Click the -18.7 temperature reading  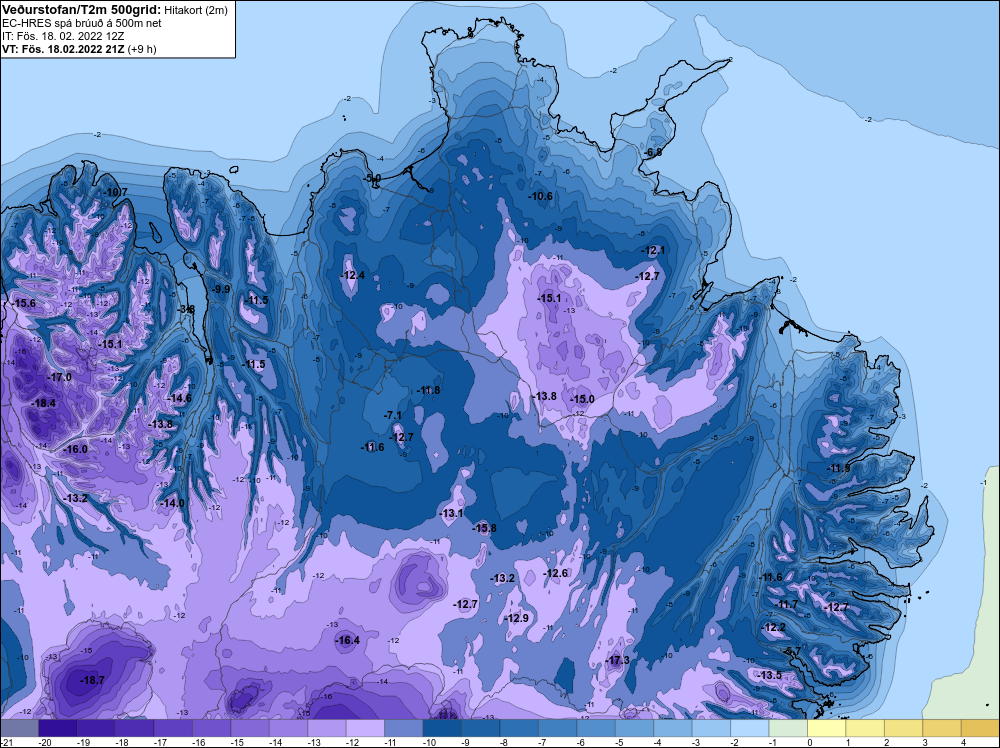click(x=92, y=680)
